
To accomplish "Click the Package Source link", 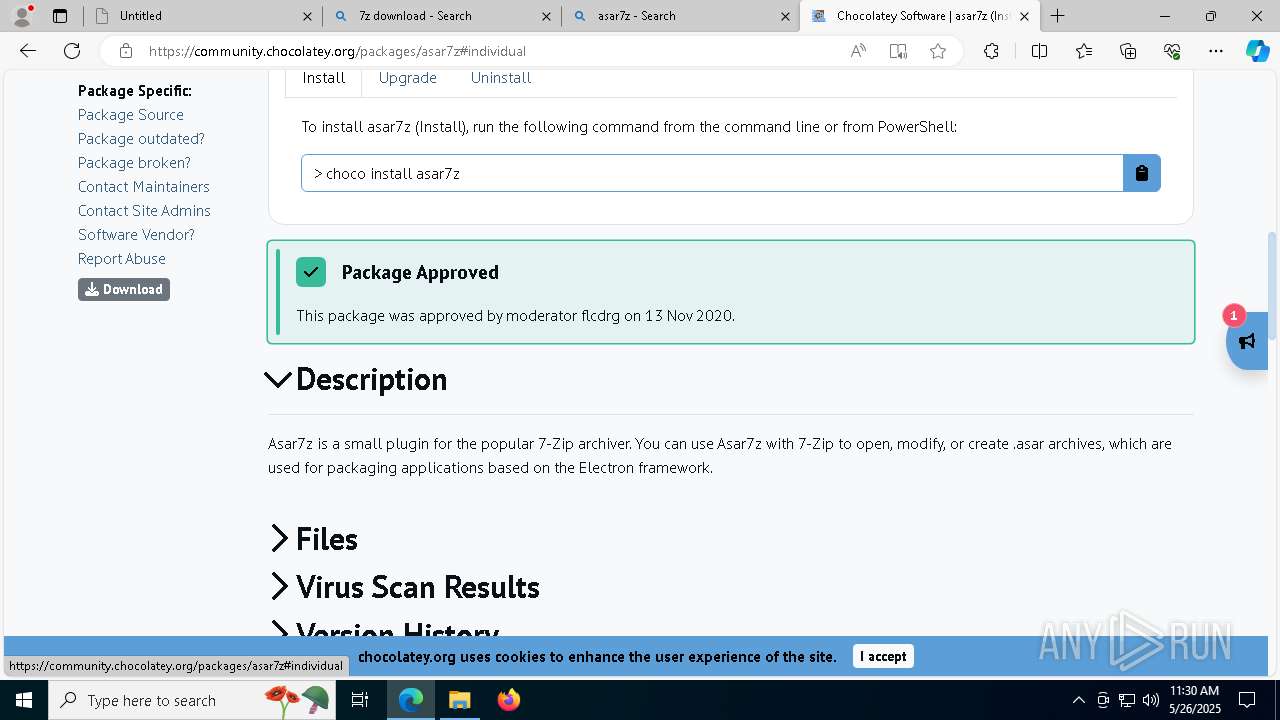I will click(131, 115).
